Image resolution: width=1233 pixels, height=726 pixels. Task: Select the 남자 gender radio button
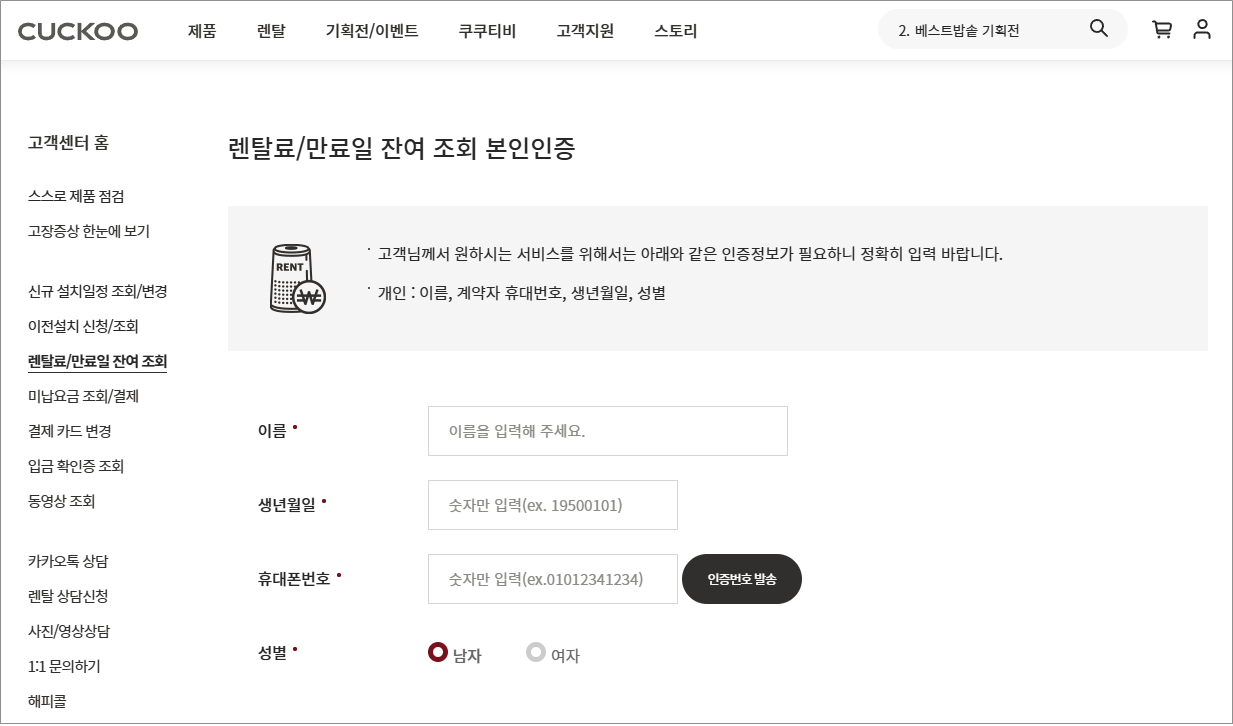(437, 651)
